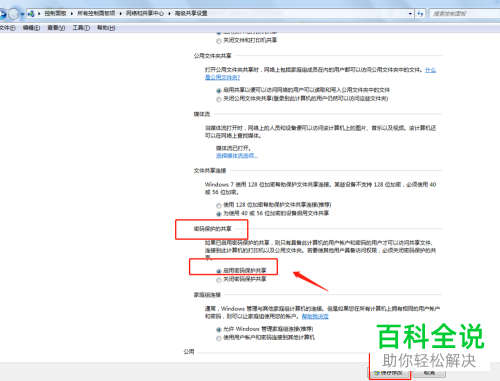Click the 选择媒体流选项... link
500x381 pixels.
pos(237,156)
